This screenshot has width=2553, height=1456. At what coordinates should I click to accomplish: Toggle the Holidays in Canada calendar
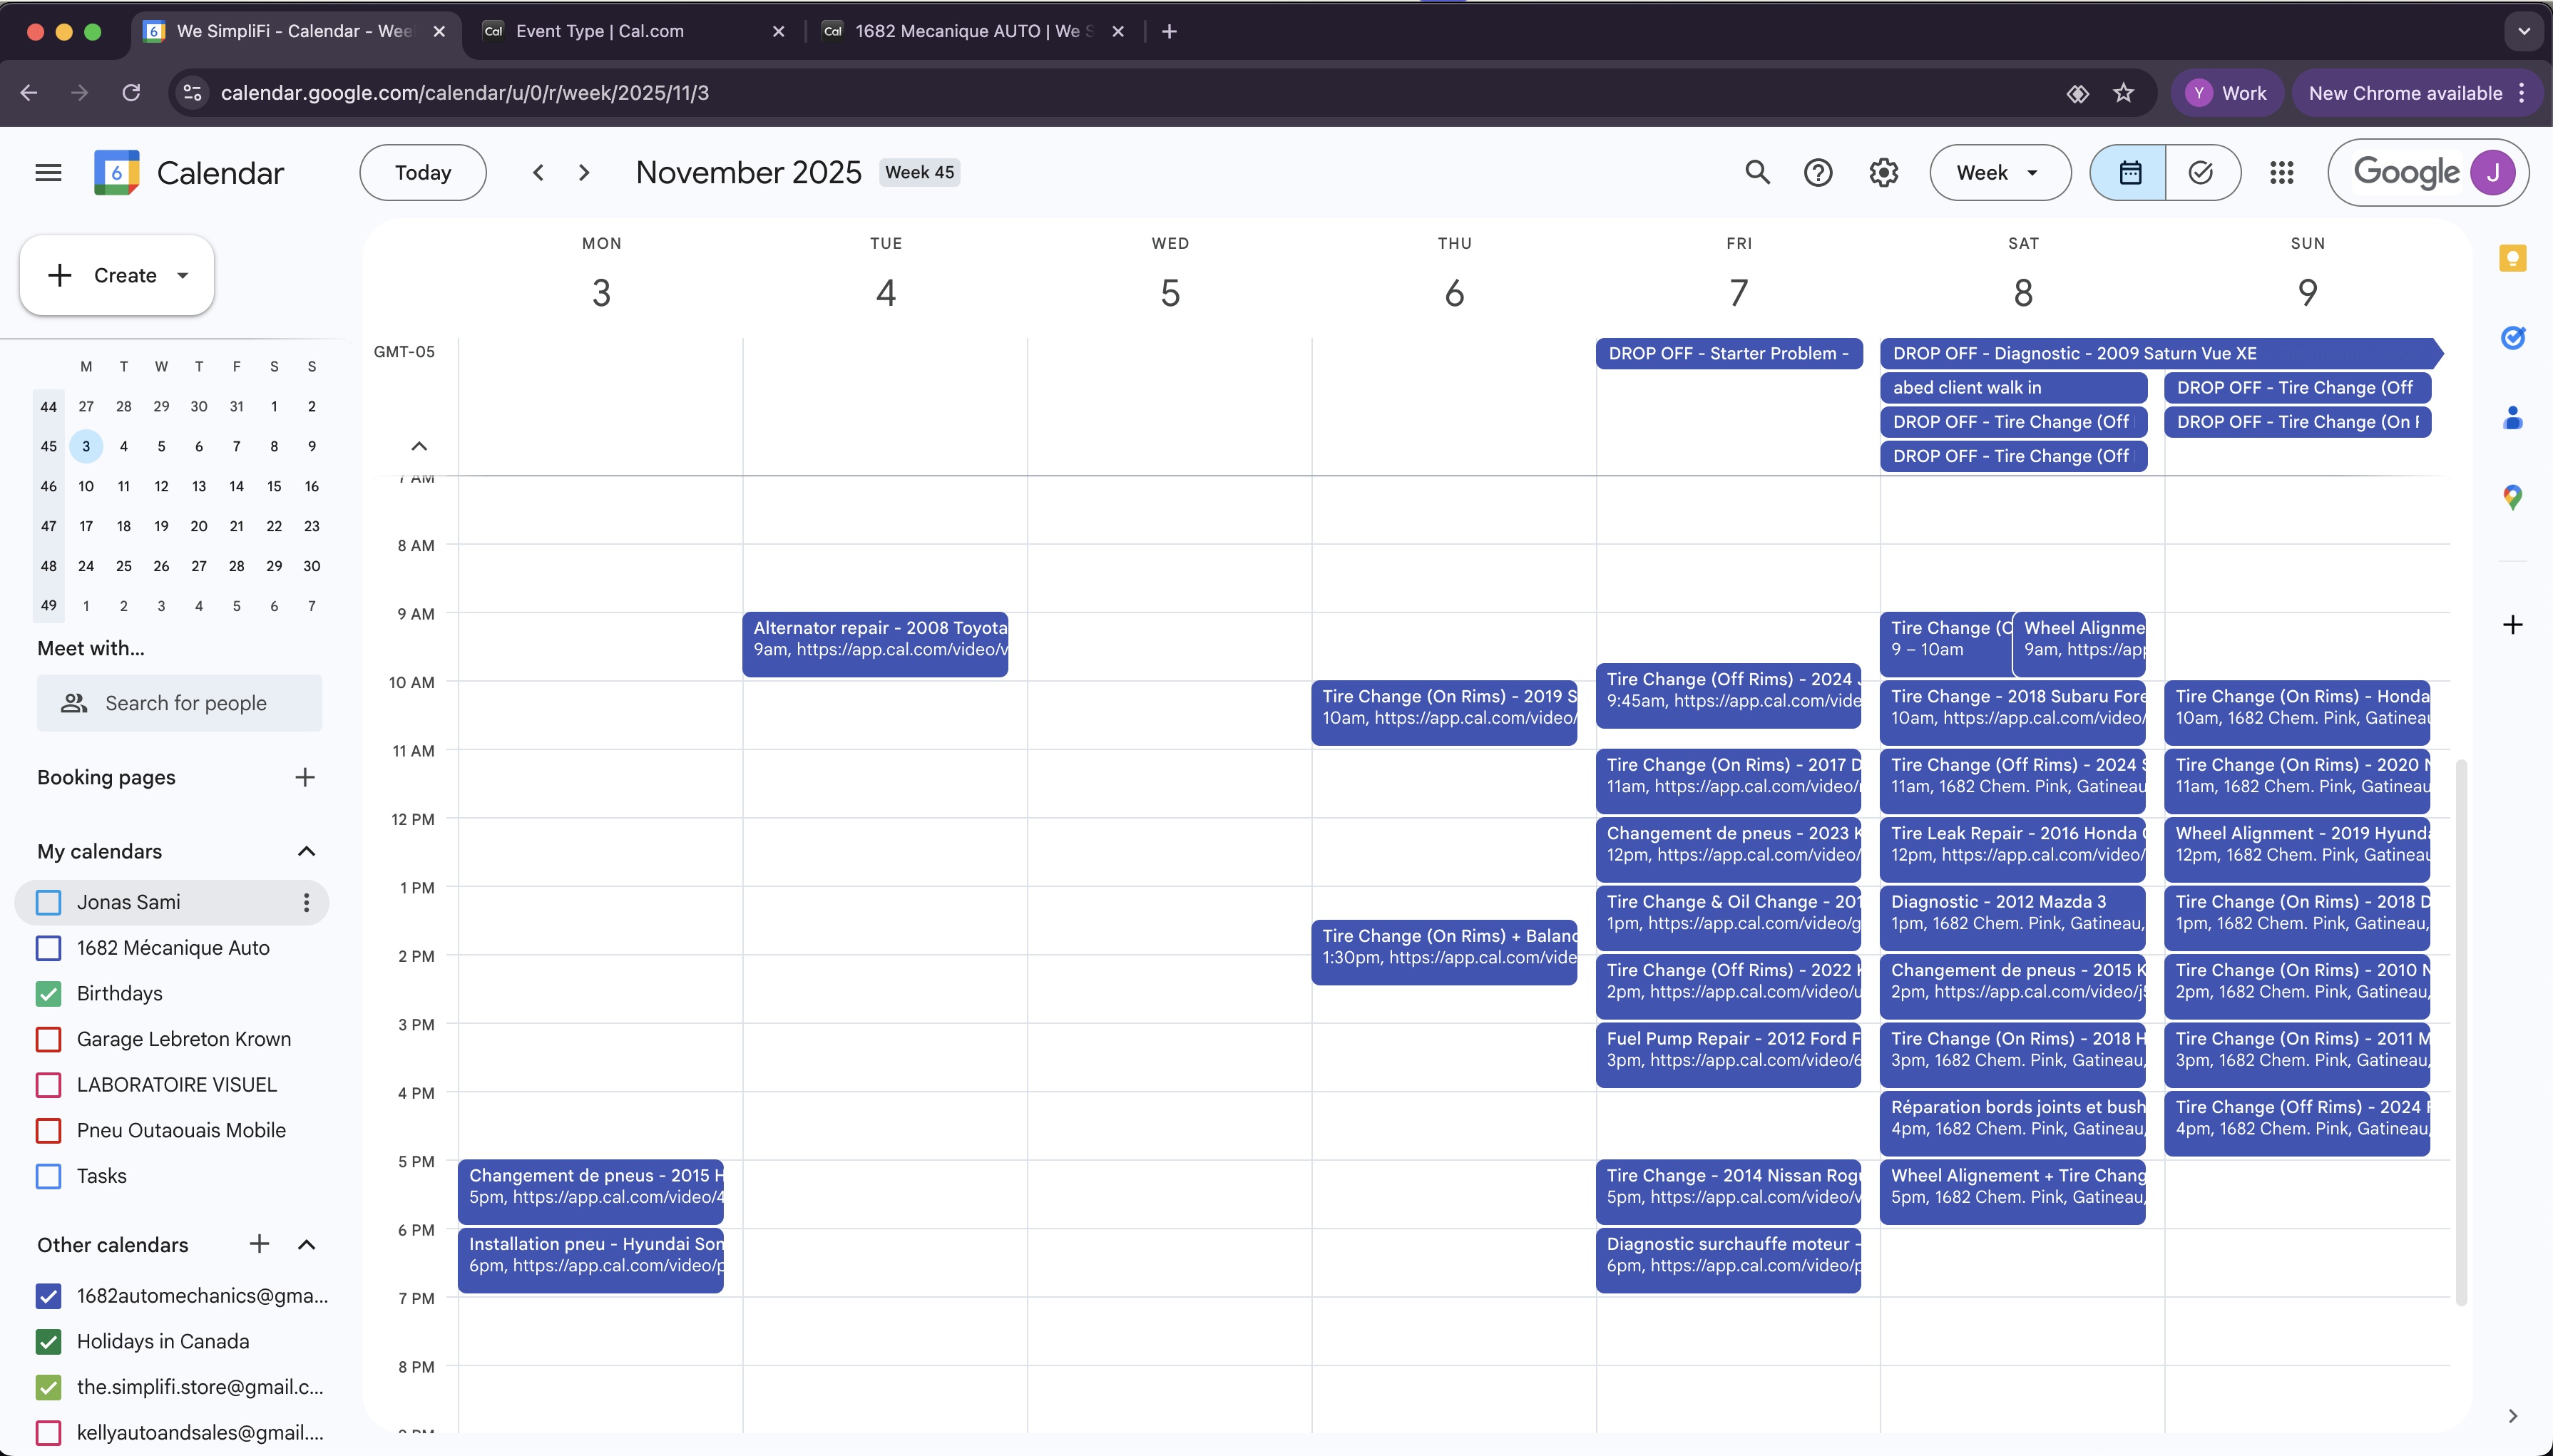(48, 1342)
